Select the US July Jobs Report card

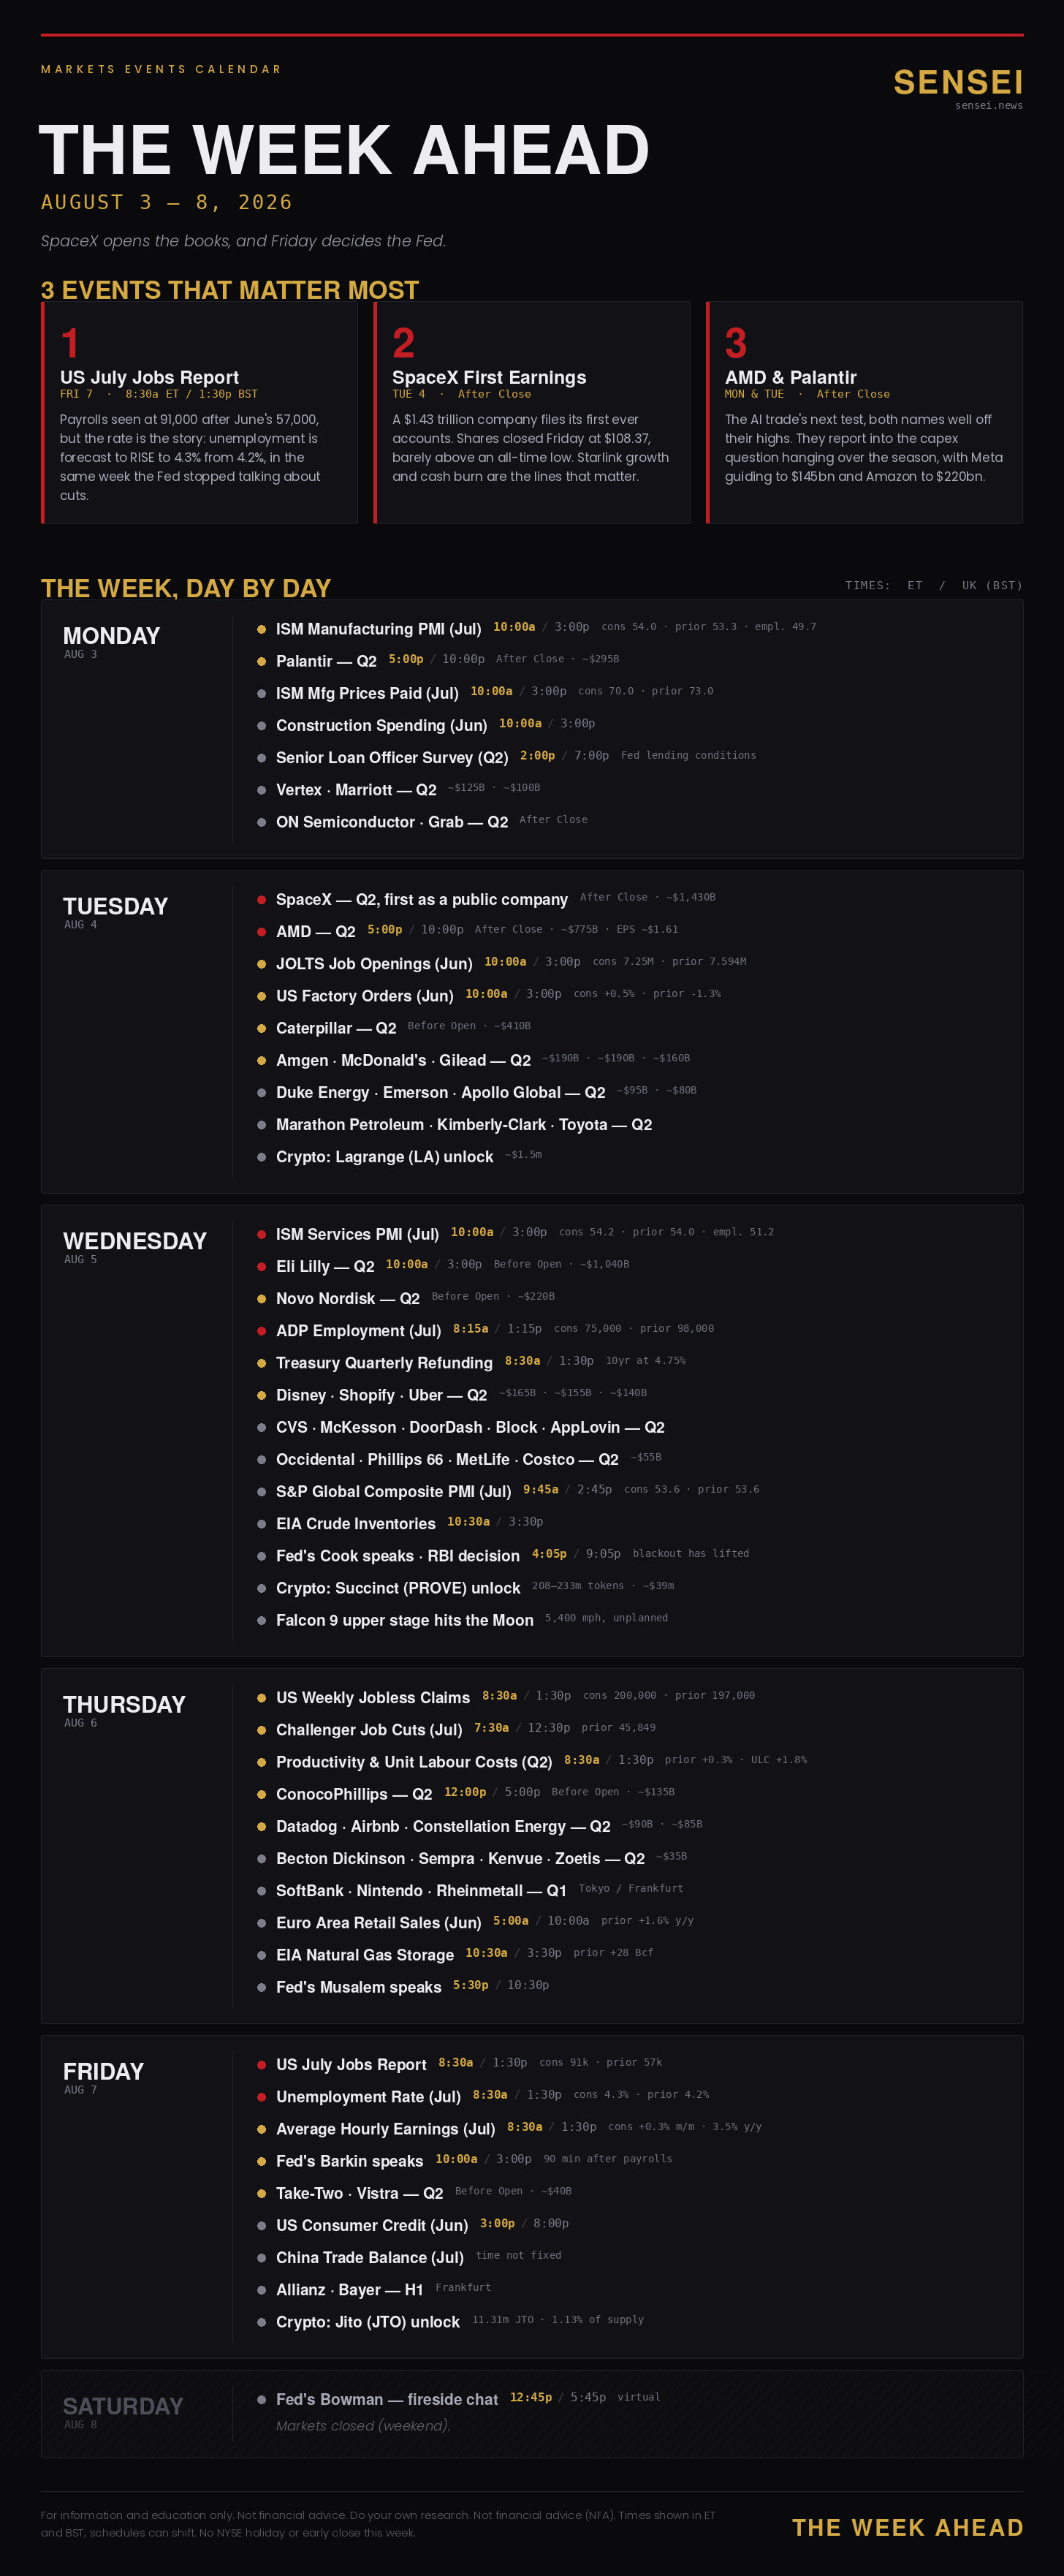[x=199, y=412]
